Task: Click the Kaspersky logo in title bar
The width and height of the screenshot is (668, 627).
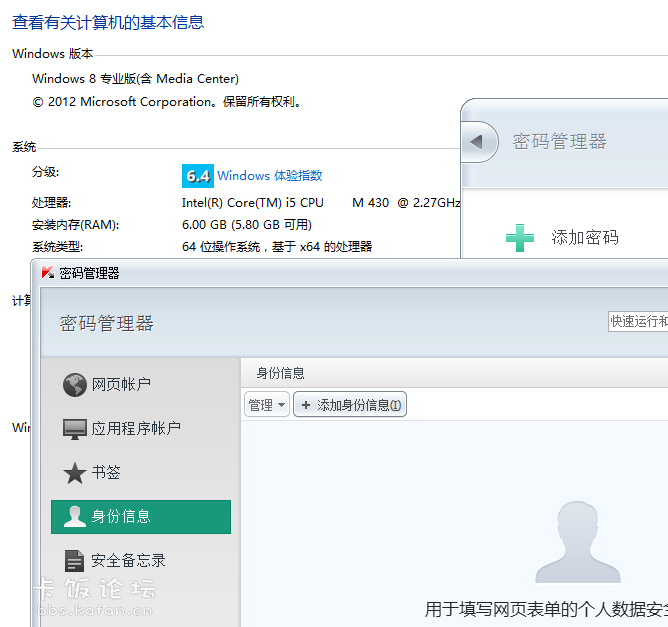Action: [x=48, y=273]
